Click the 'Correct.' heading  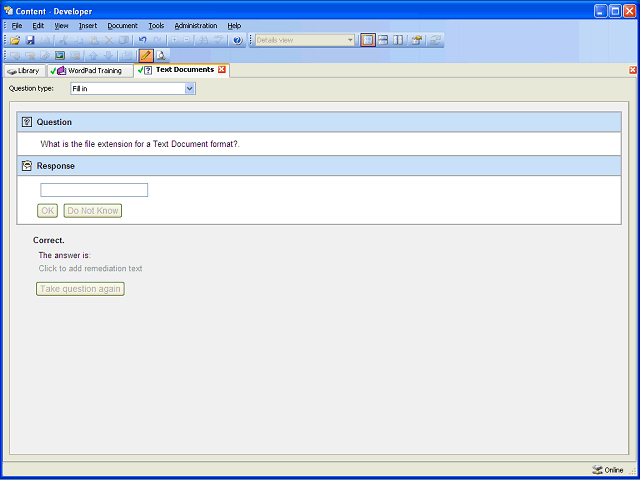pos(49,240)
